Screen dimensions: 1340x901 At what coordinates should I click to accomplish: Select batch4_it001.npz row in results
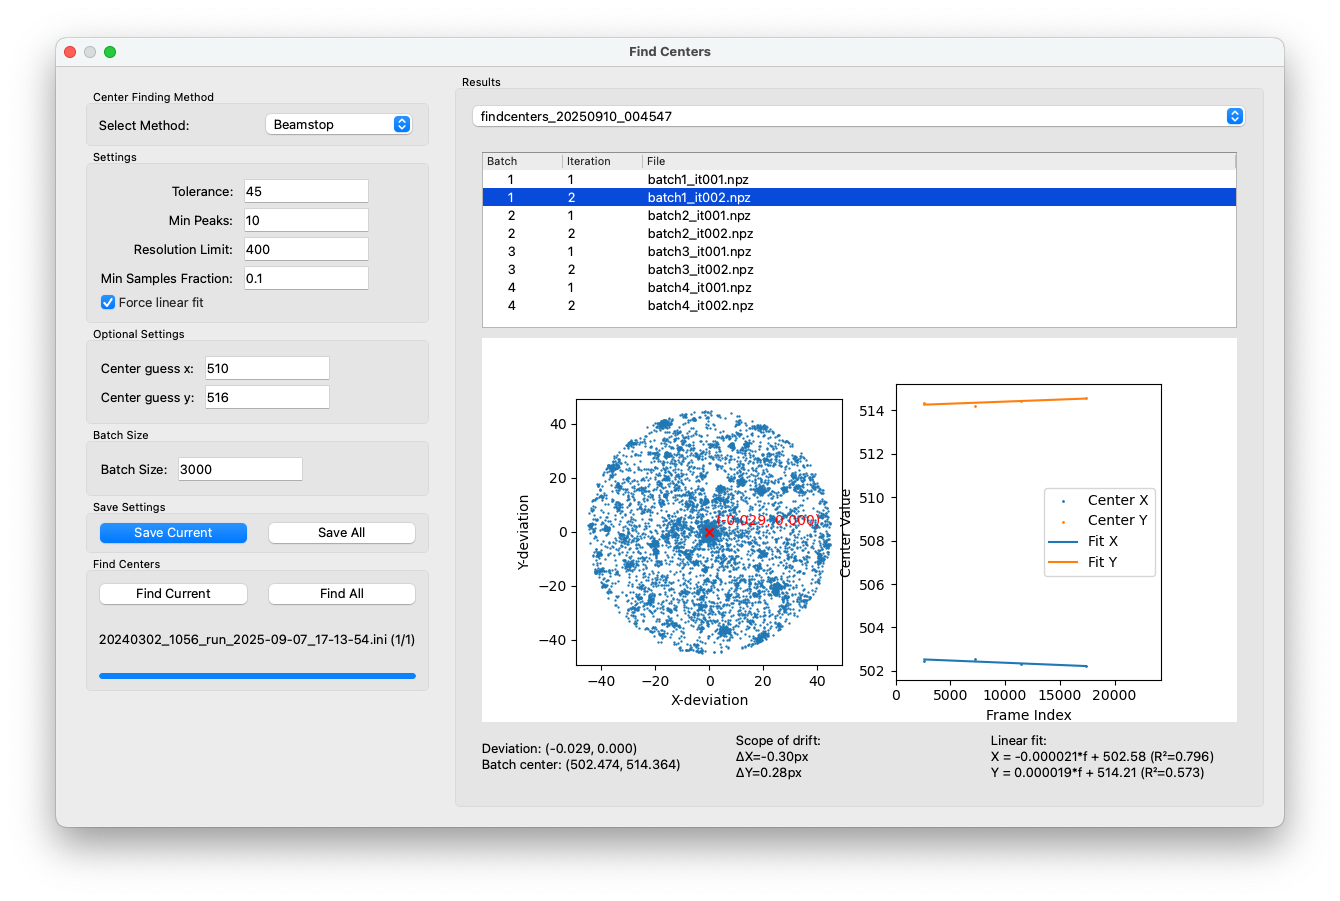click(859, 288)
